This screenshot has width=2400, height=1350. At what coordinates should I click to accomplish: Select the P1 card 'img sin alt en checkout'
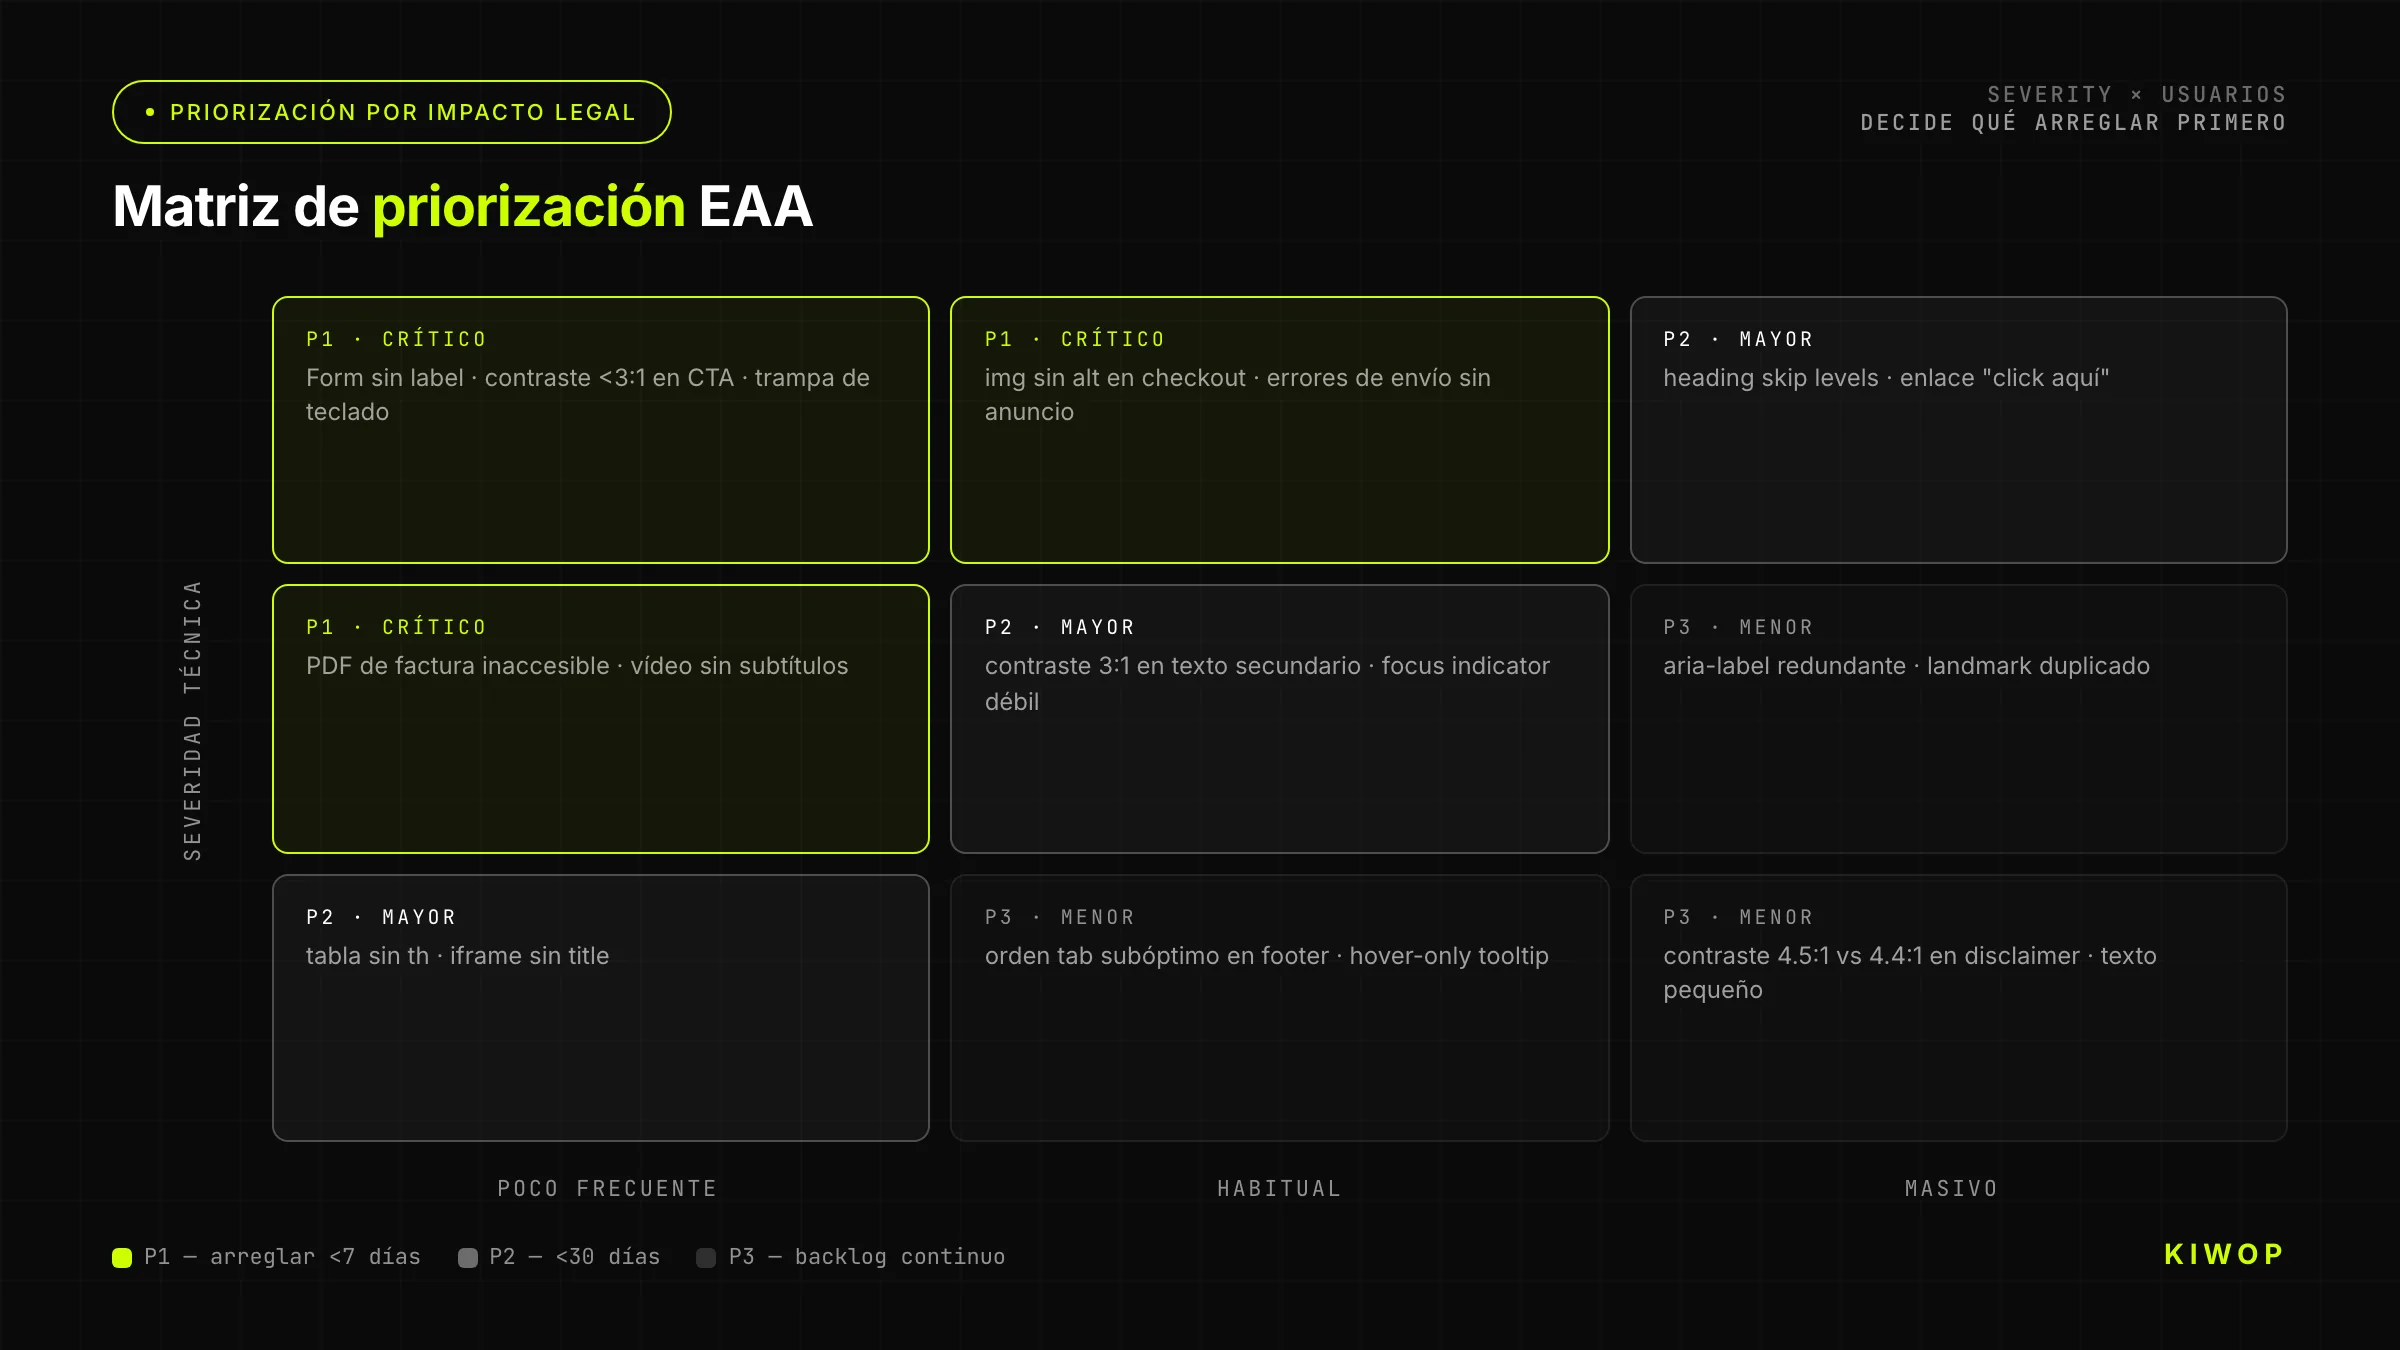[x=1279, y=430]
